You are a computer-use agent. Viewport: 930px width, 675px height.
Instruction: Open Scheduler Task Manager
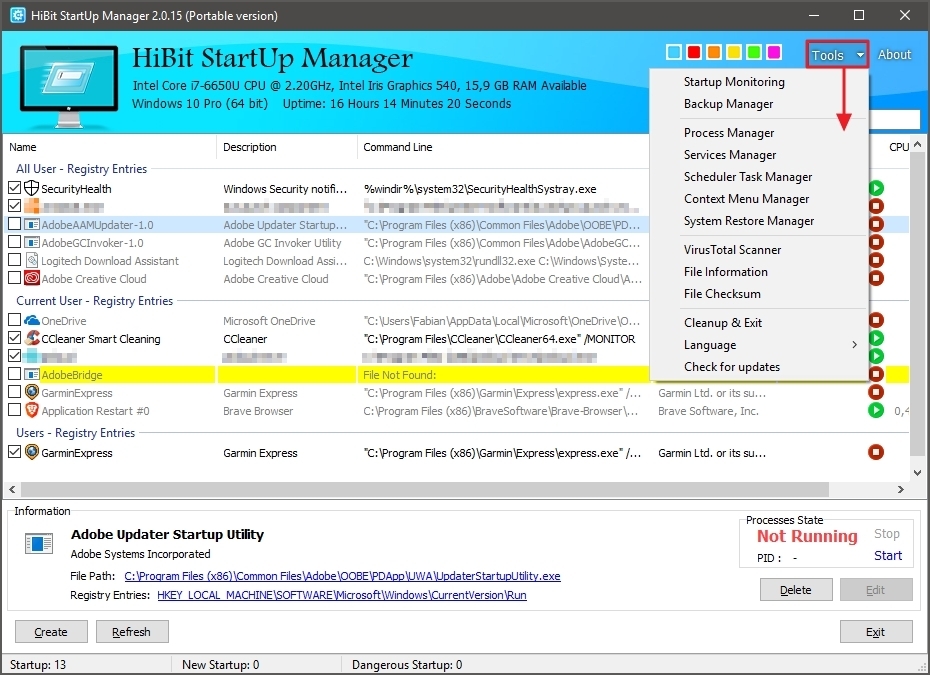(x=759, y=177)
